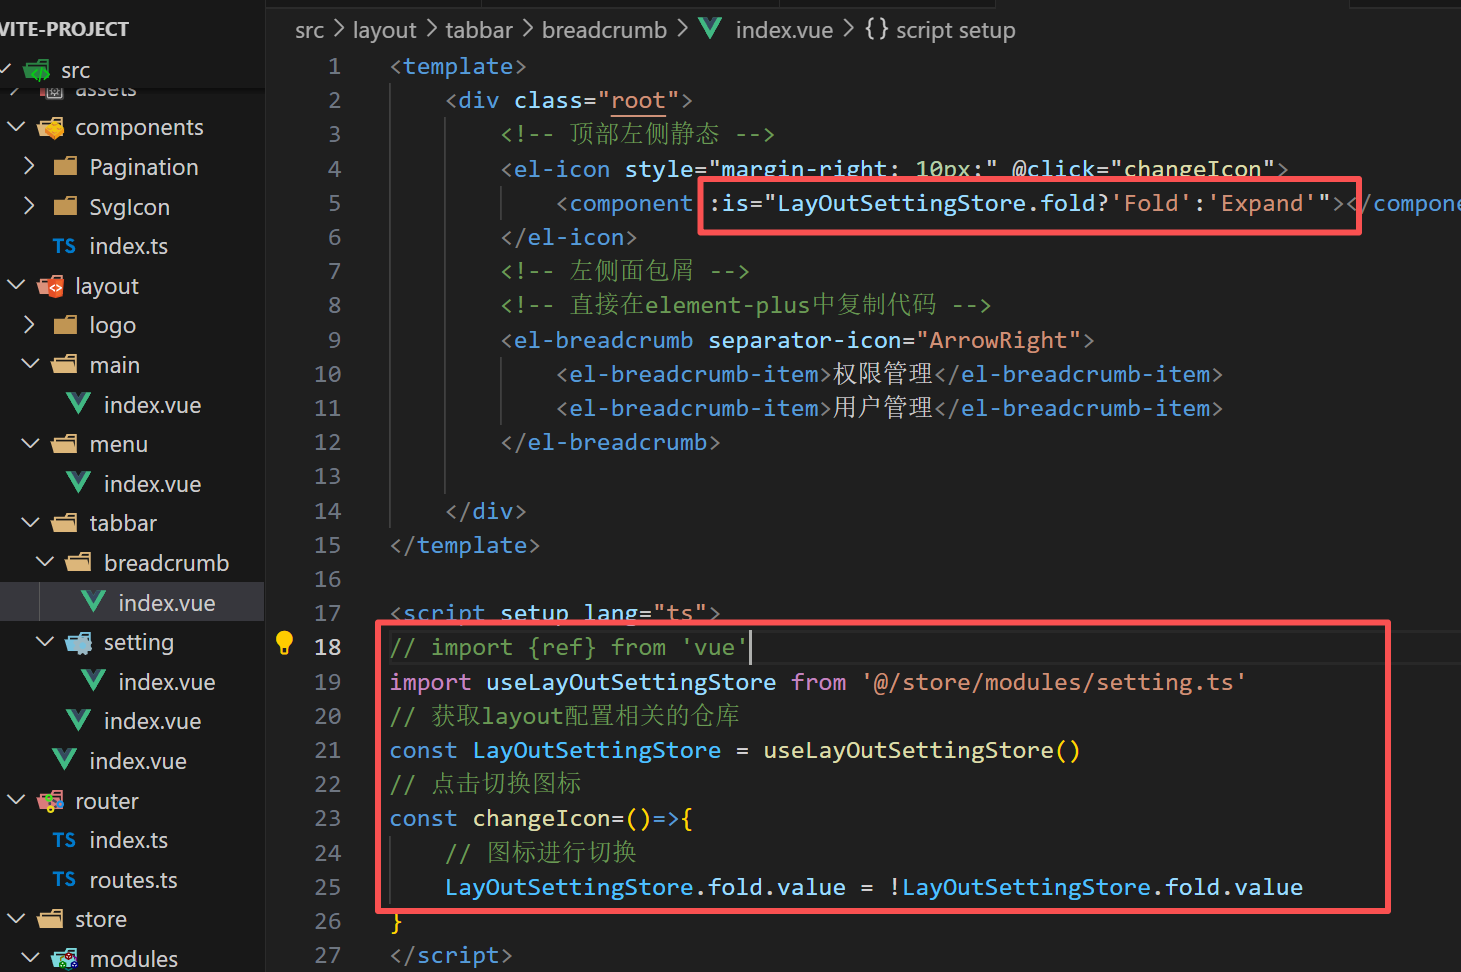Click the menu folder icon

[65, 444]
